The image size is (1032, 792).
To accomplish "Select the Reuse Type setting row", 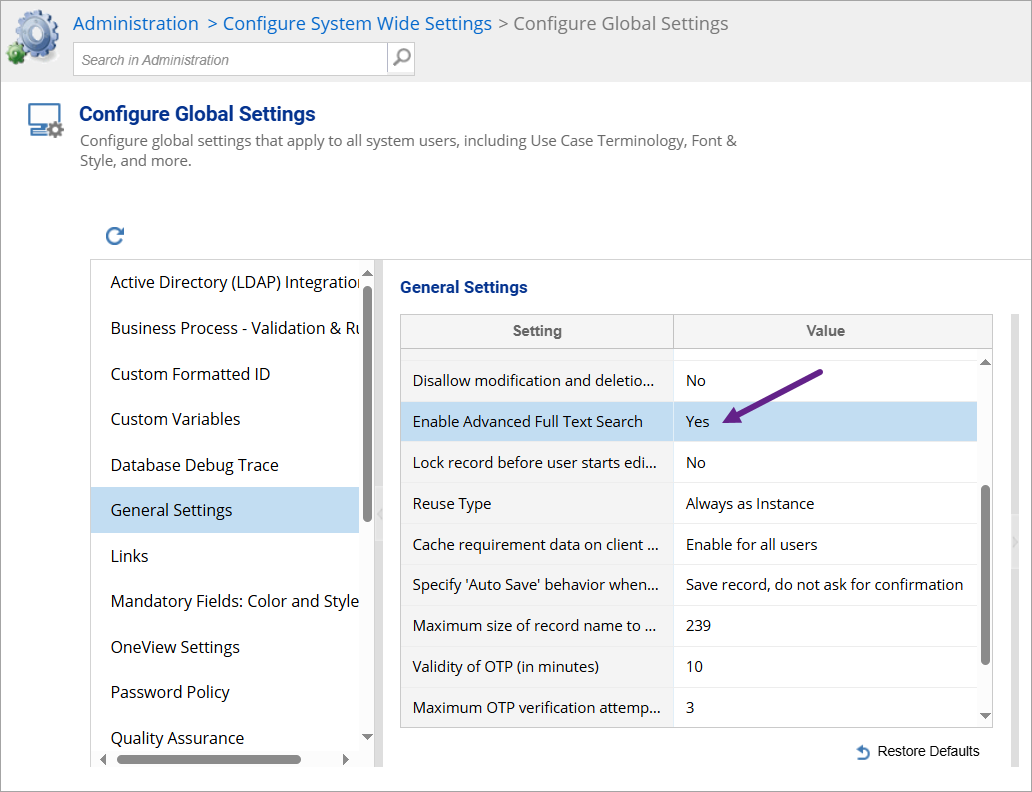I will pyautogui.click(x=688, y=504).
